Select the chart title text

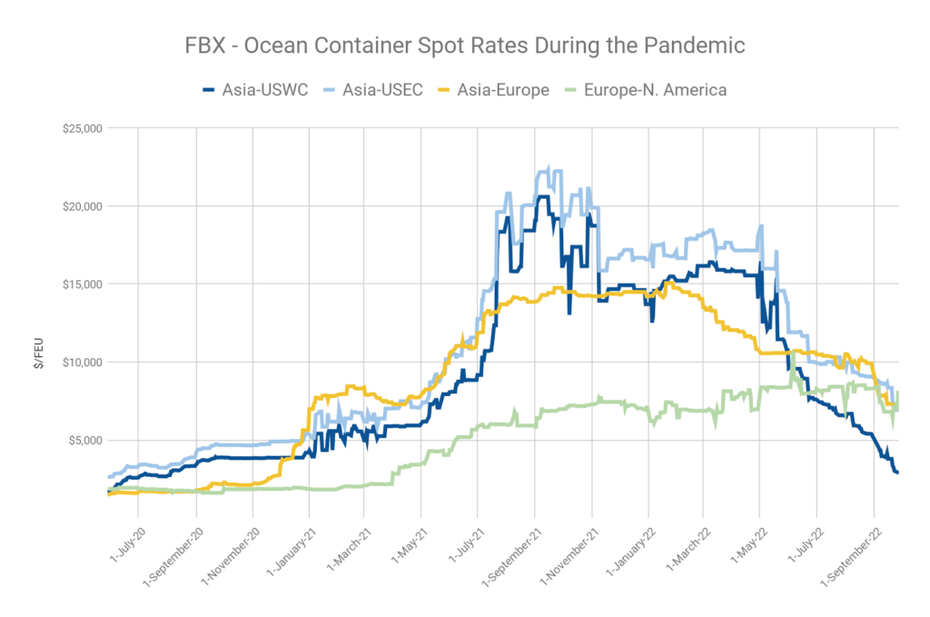[x=465, y=46]
